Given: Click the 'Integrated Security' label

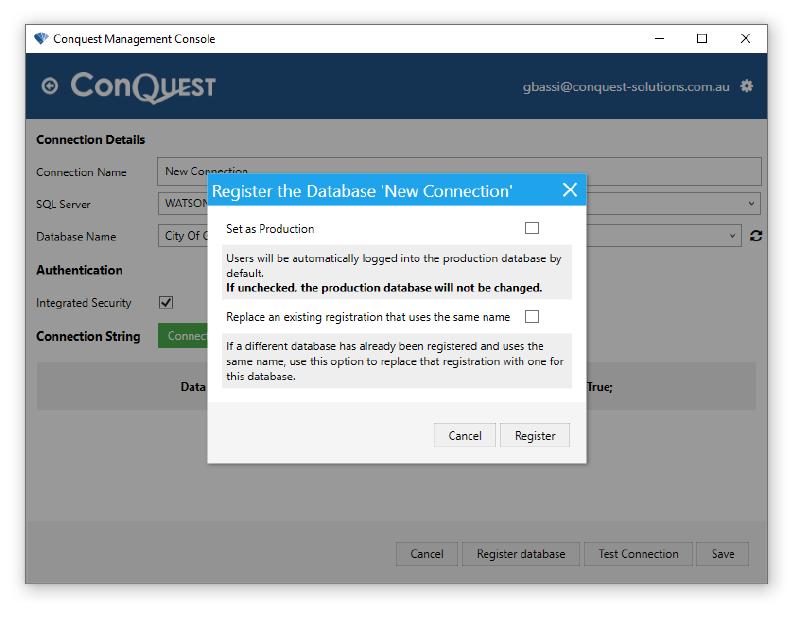Looking at the screenshot, I should coord(84,303).
